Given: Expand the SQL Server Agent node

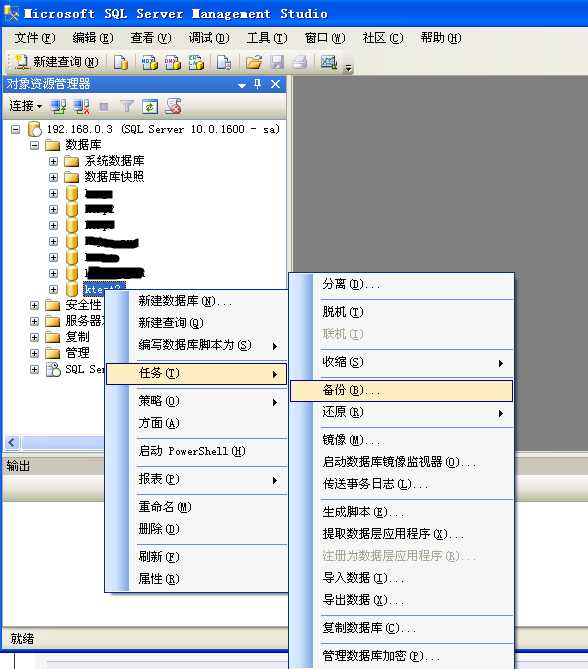Looking at the screenshot, I should click(35, 369).
